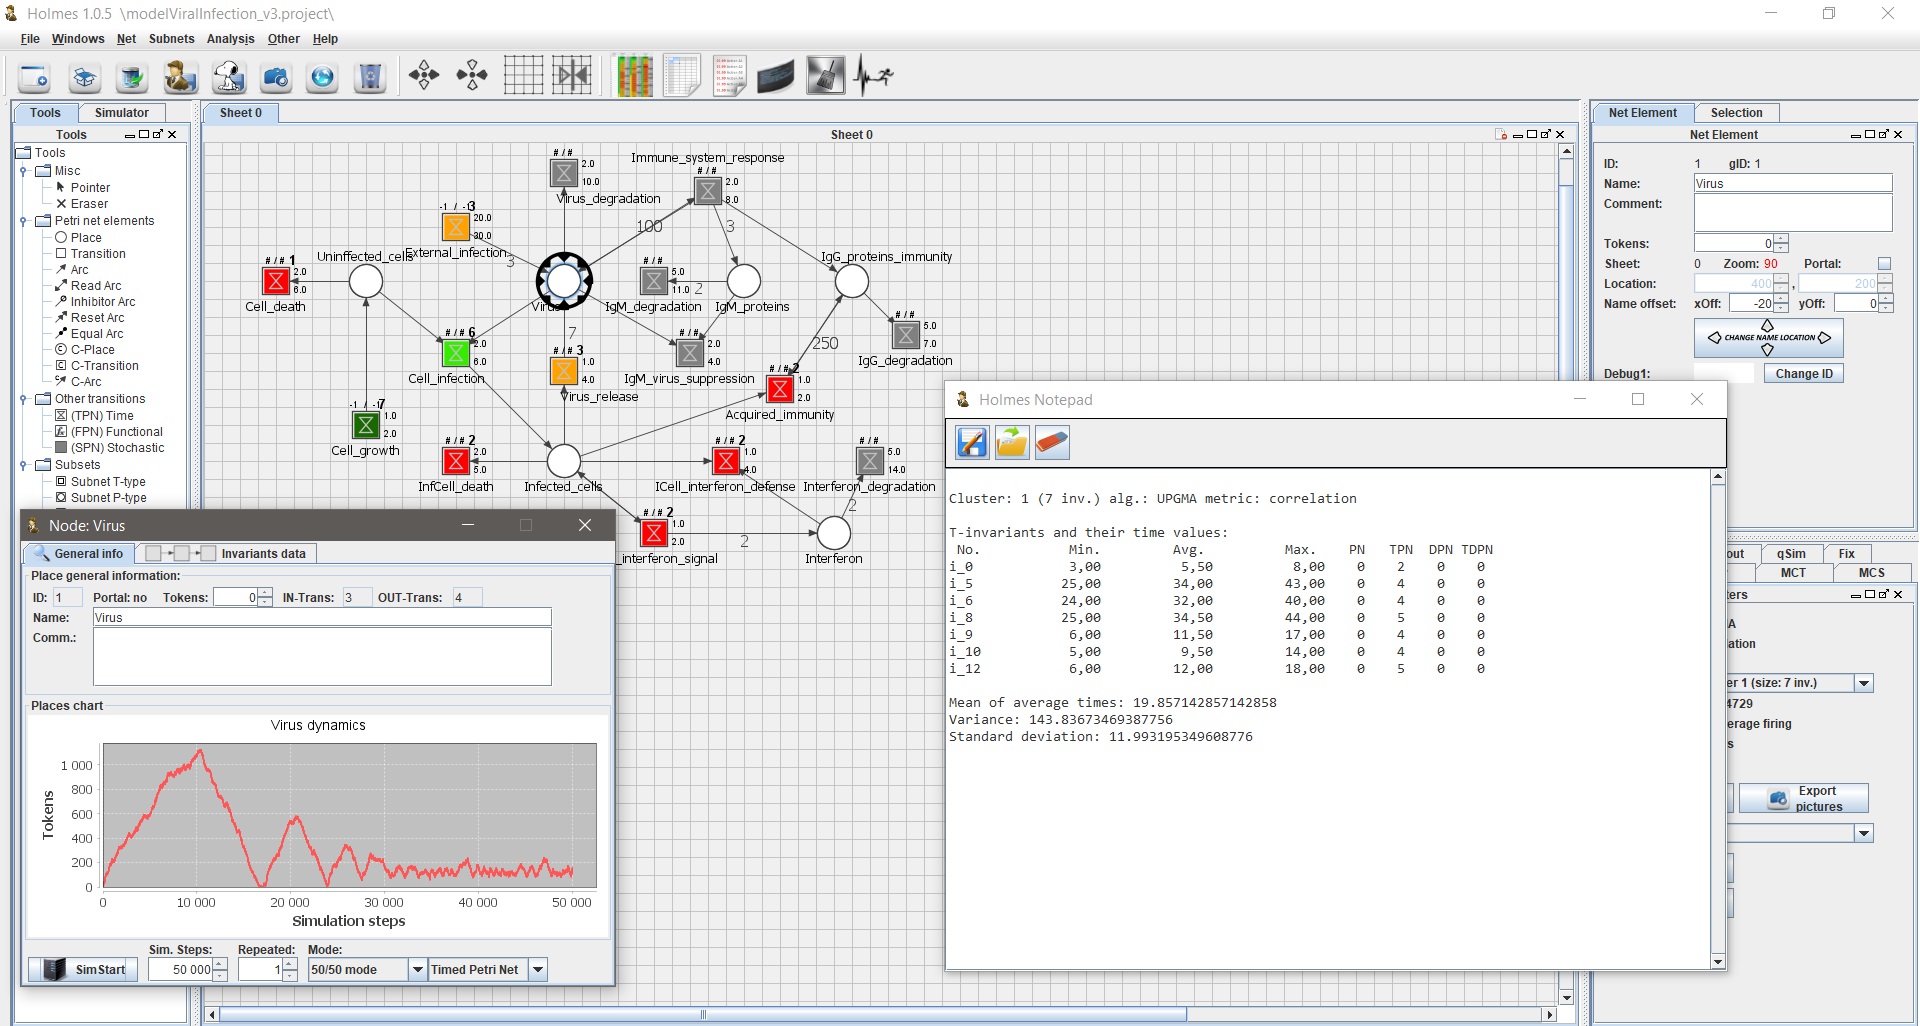Image resolution: width=1920 pixels, height=1026 pixels.
Task: Open the cluster size 7 inv. dropdown
Action: (1864, 683)
